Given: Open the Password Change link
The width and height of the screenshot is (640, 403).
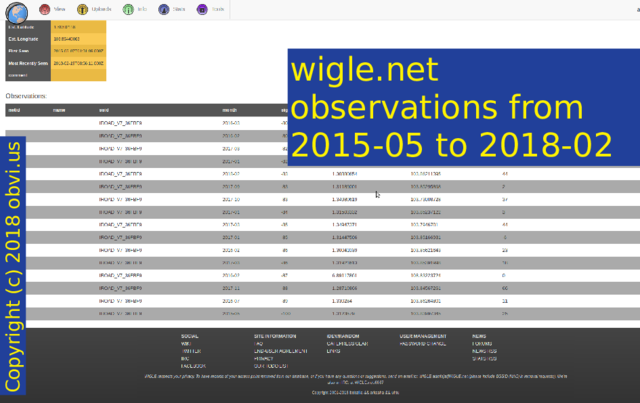Looking at the screenshot, I should (423, 344).
